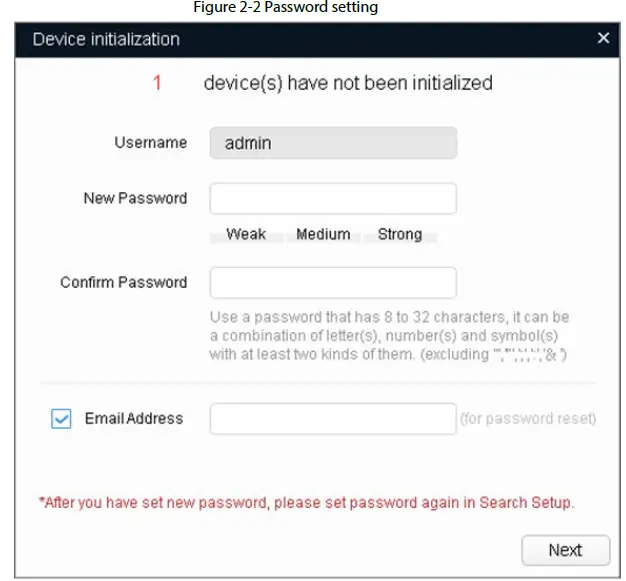Click the New Password label

click(135, 198)
